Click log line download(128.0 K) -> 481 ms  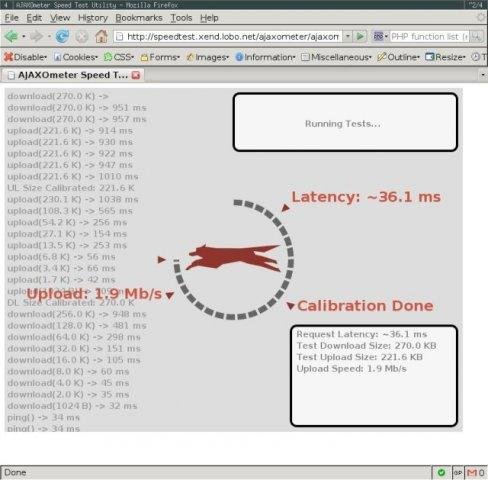(x=77, y=325)
